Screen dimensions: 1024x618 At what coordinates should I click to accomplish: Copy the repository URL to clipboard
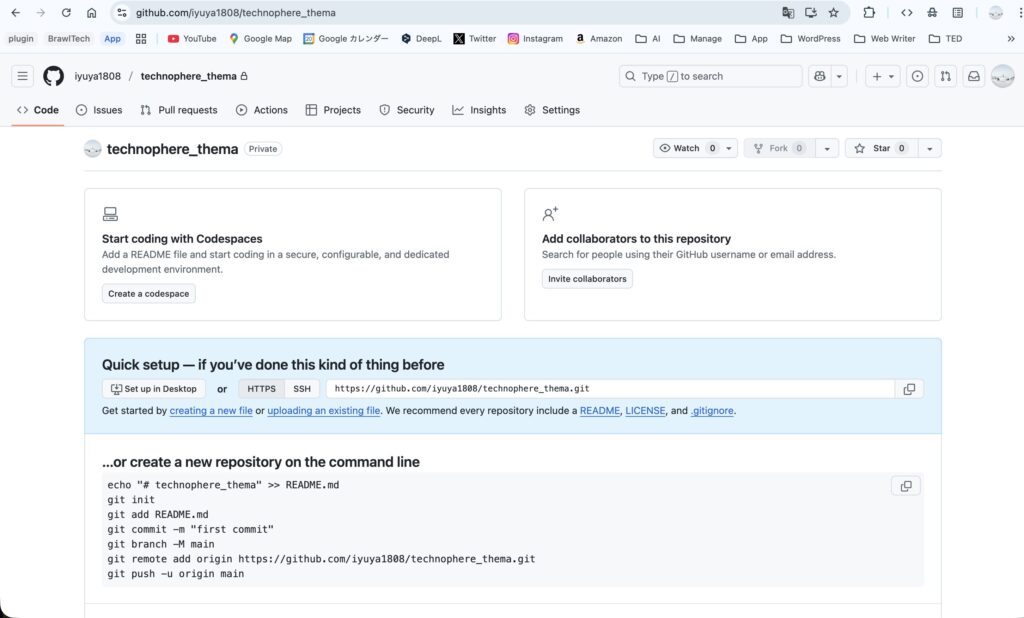tap(909, 389)
